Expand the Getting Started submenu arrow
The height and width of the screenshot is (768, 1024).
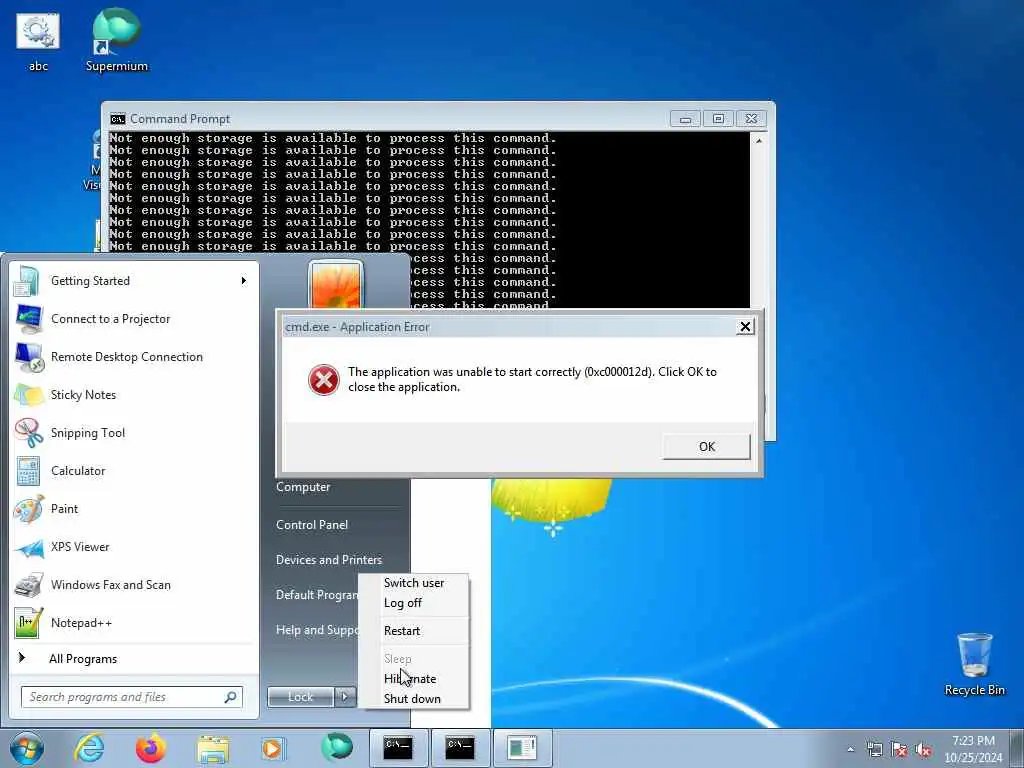244,281
